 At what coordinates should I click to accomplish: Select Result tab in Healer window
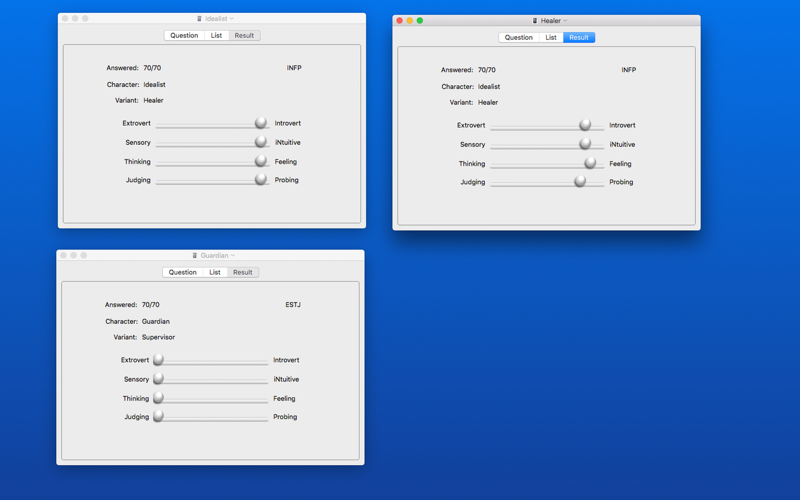pyautogui.click(x=579, y=38)
